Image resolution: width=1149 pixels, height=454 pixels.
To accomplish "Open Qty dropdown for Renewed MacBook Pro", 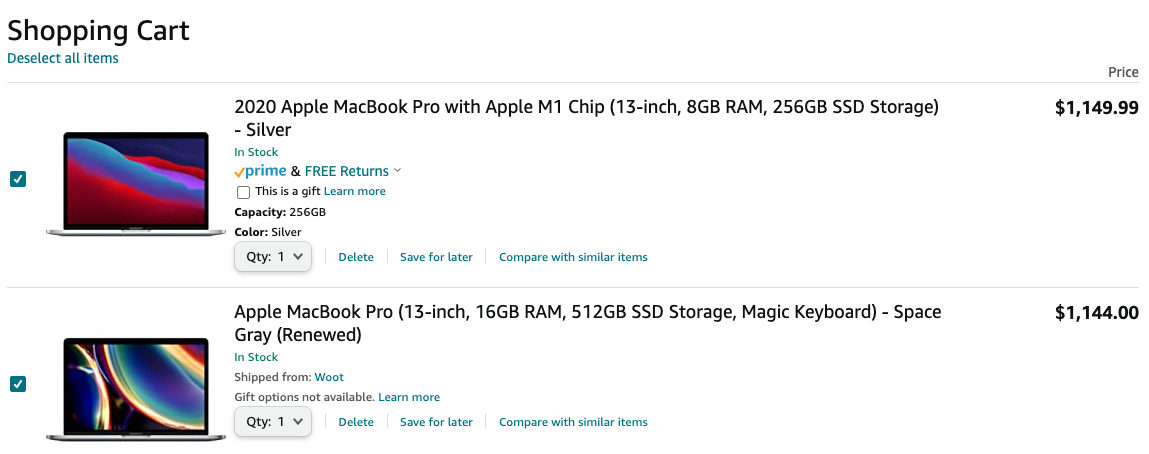I will 273,422.
